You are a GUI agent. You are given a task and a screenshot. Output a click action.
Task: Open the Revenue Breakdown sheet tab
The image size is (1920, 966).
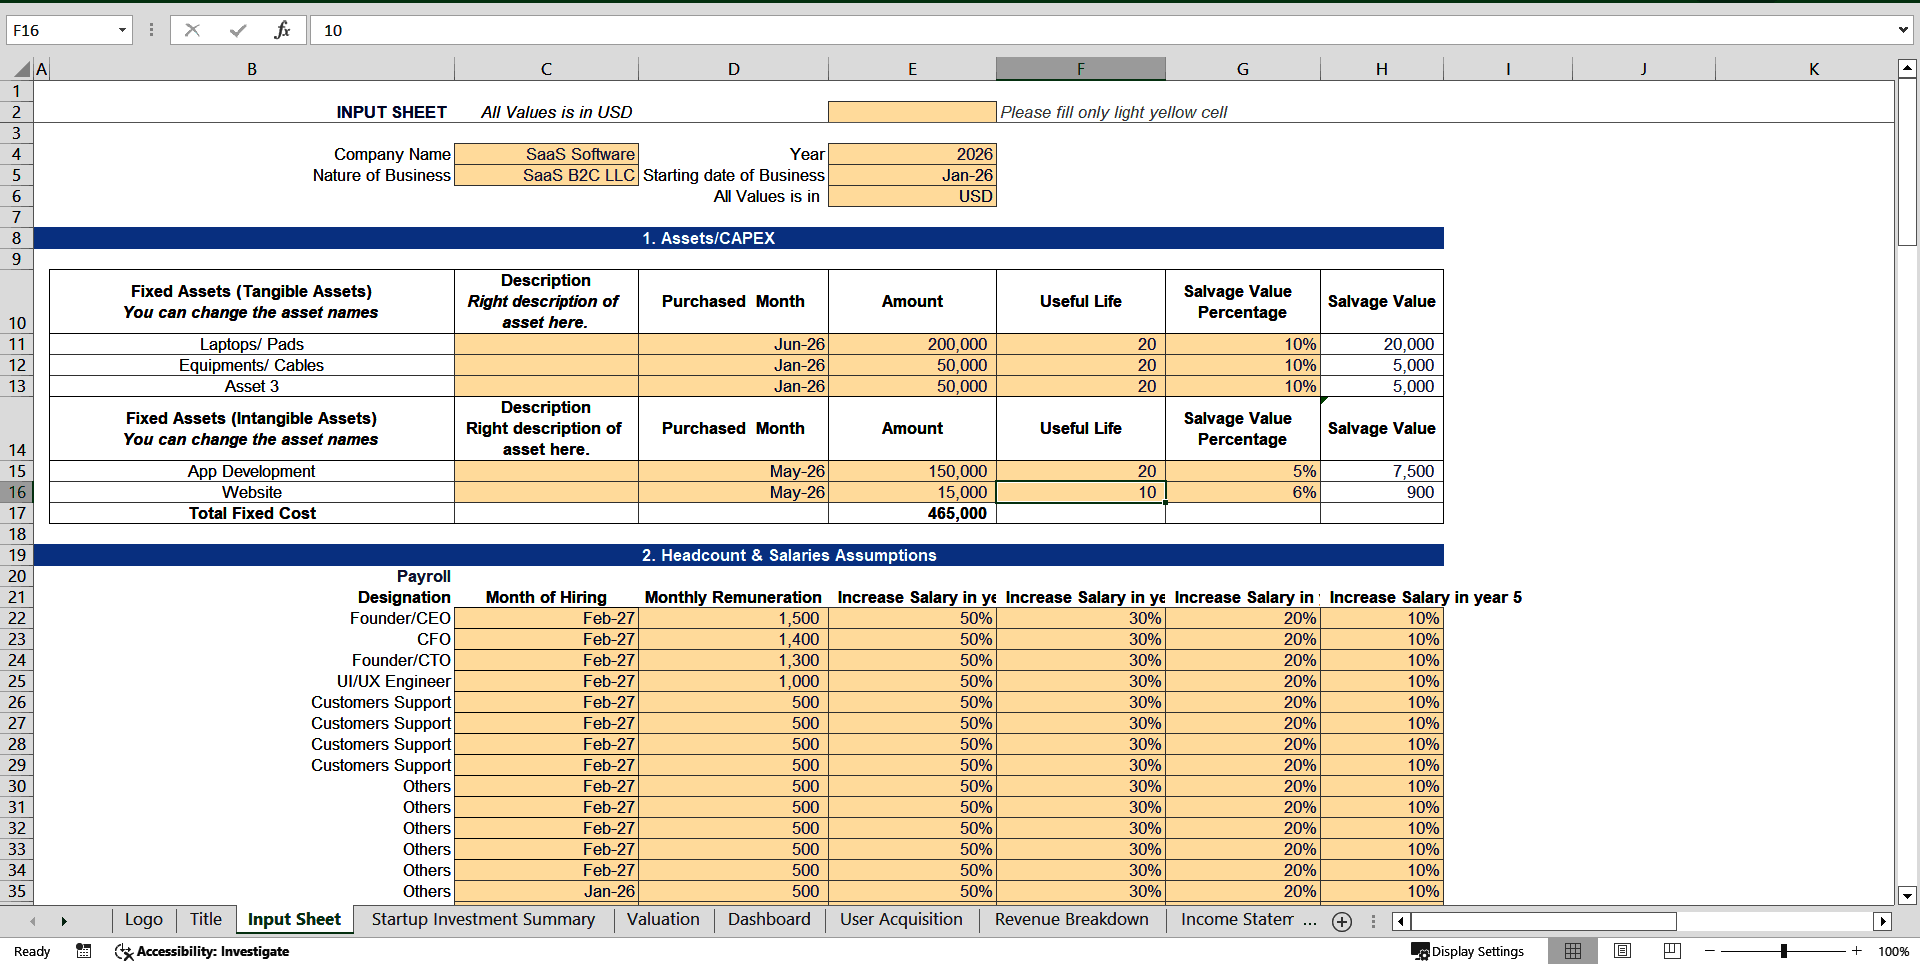pos(1071,919)
